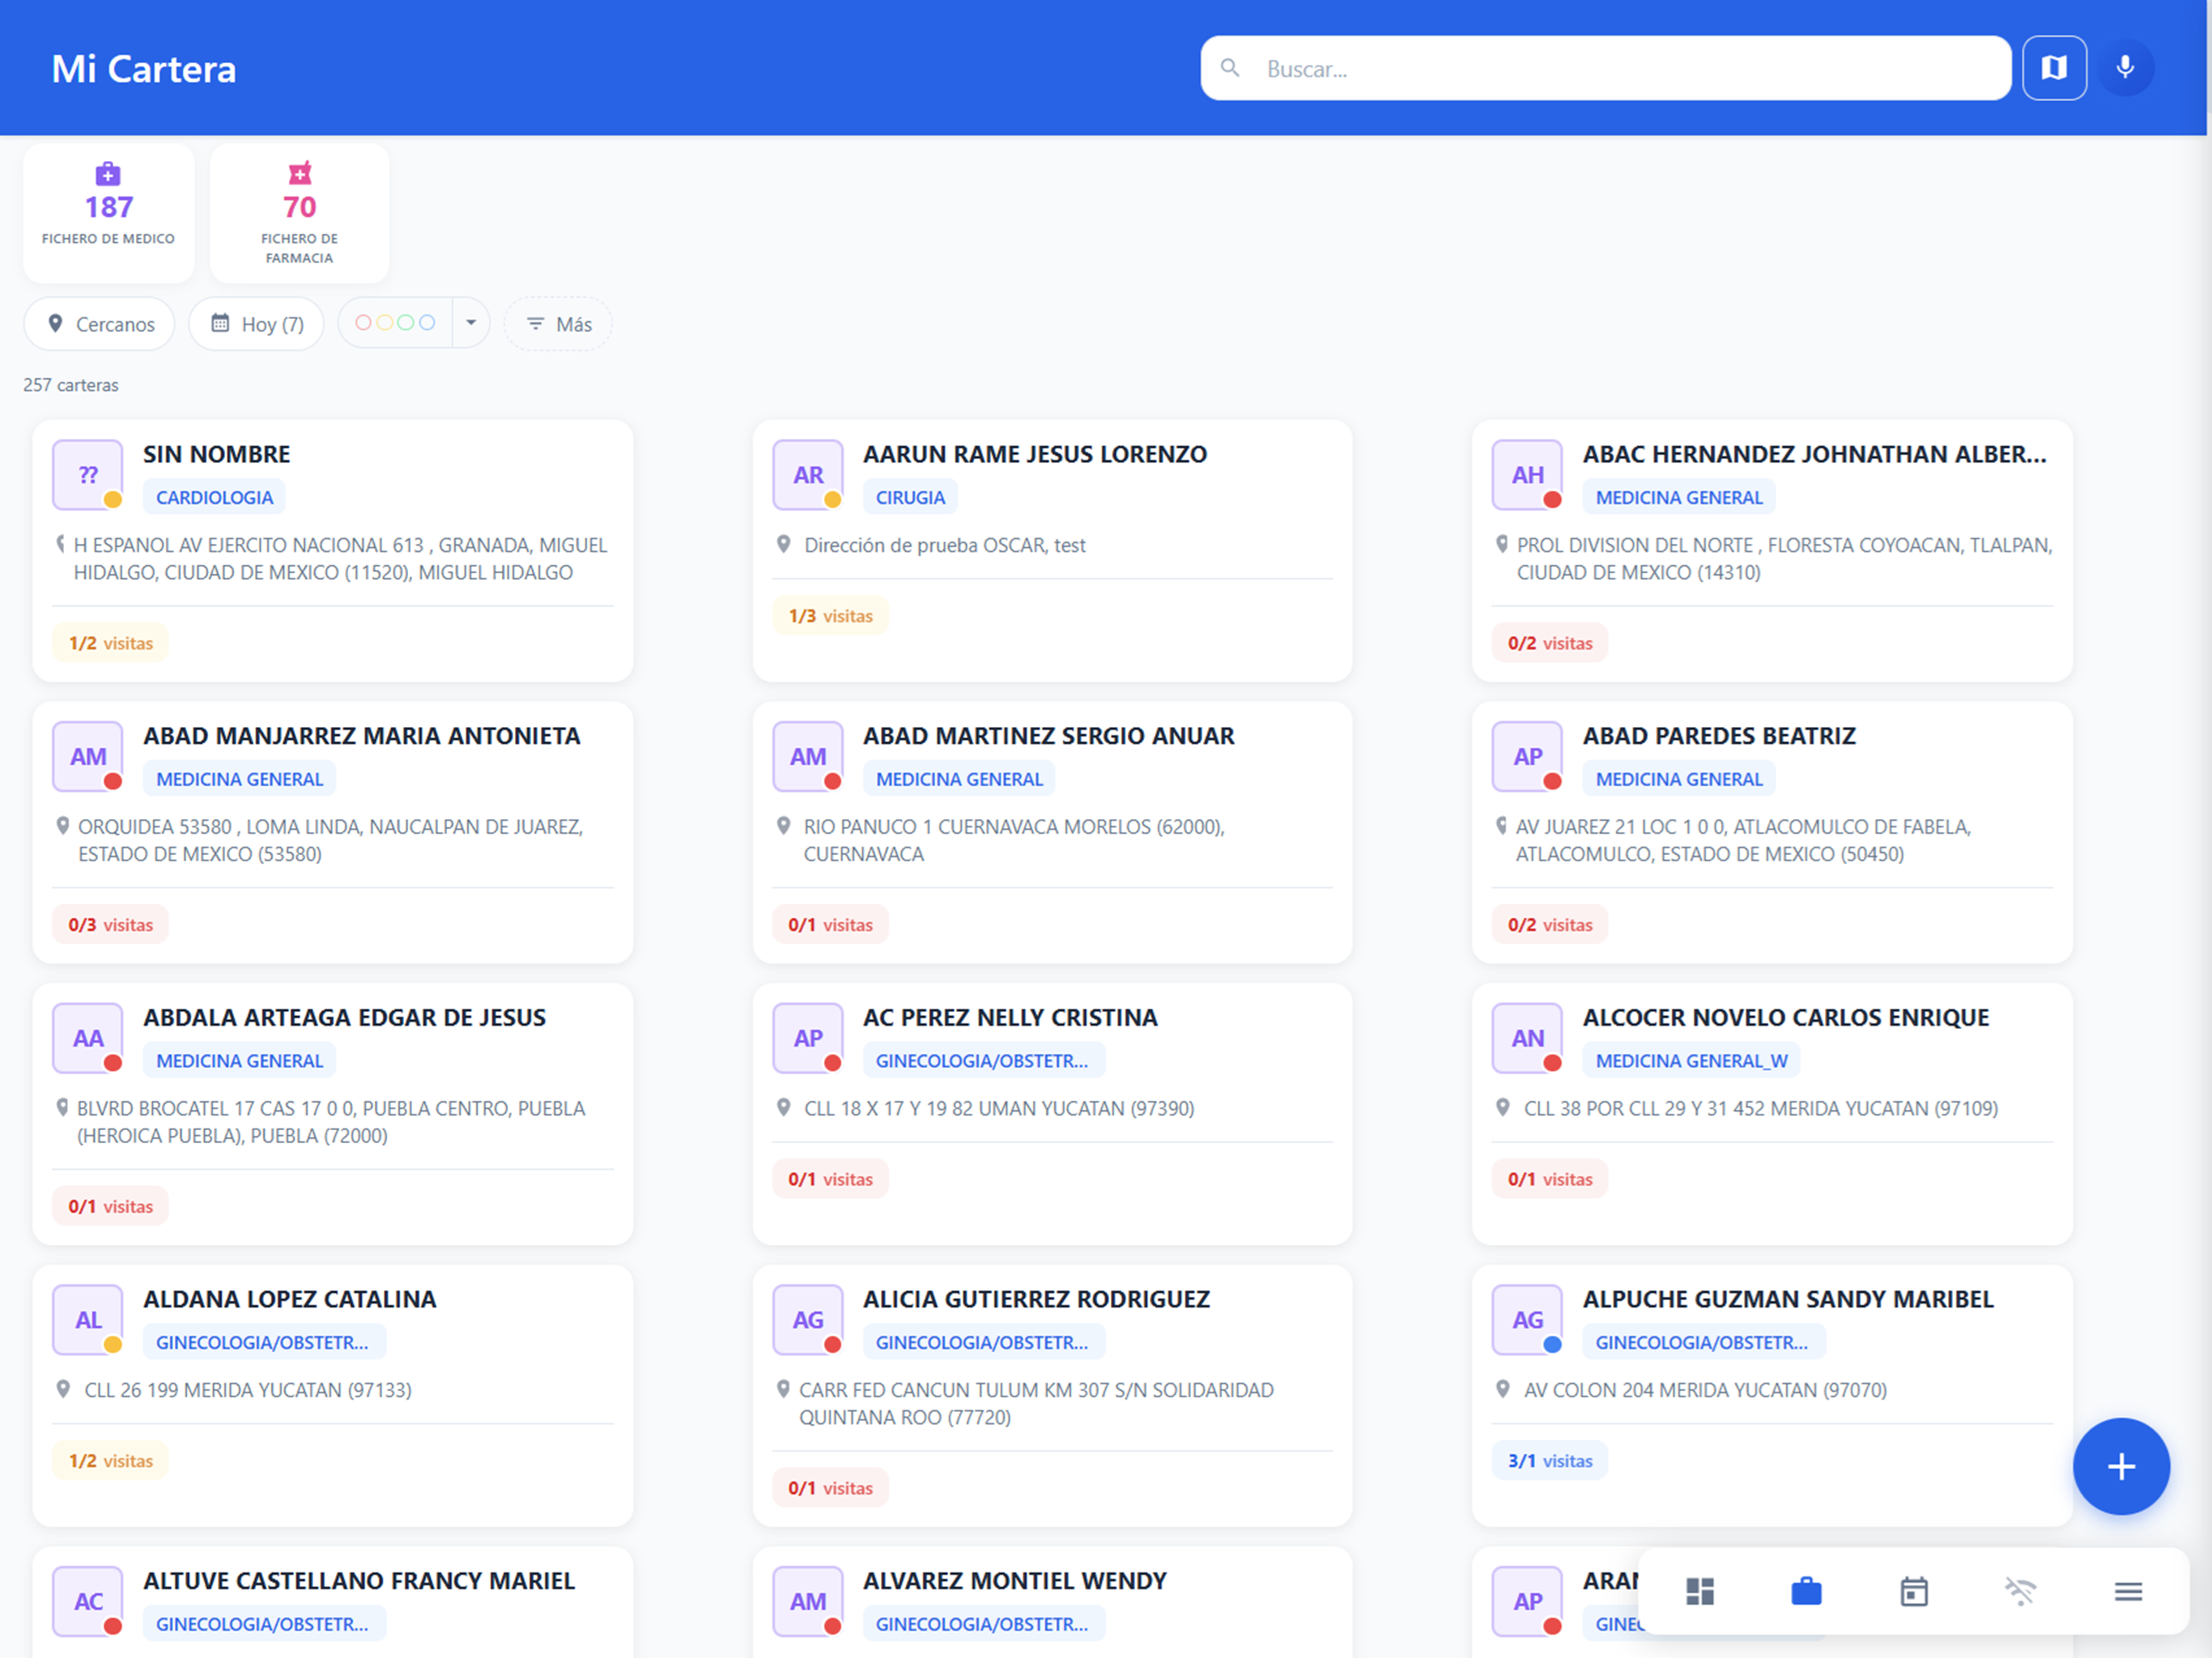Open the 187 Fichero de Medico tab

point(108,212)
